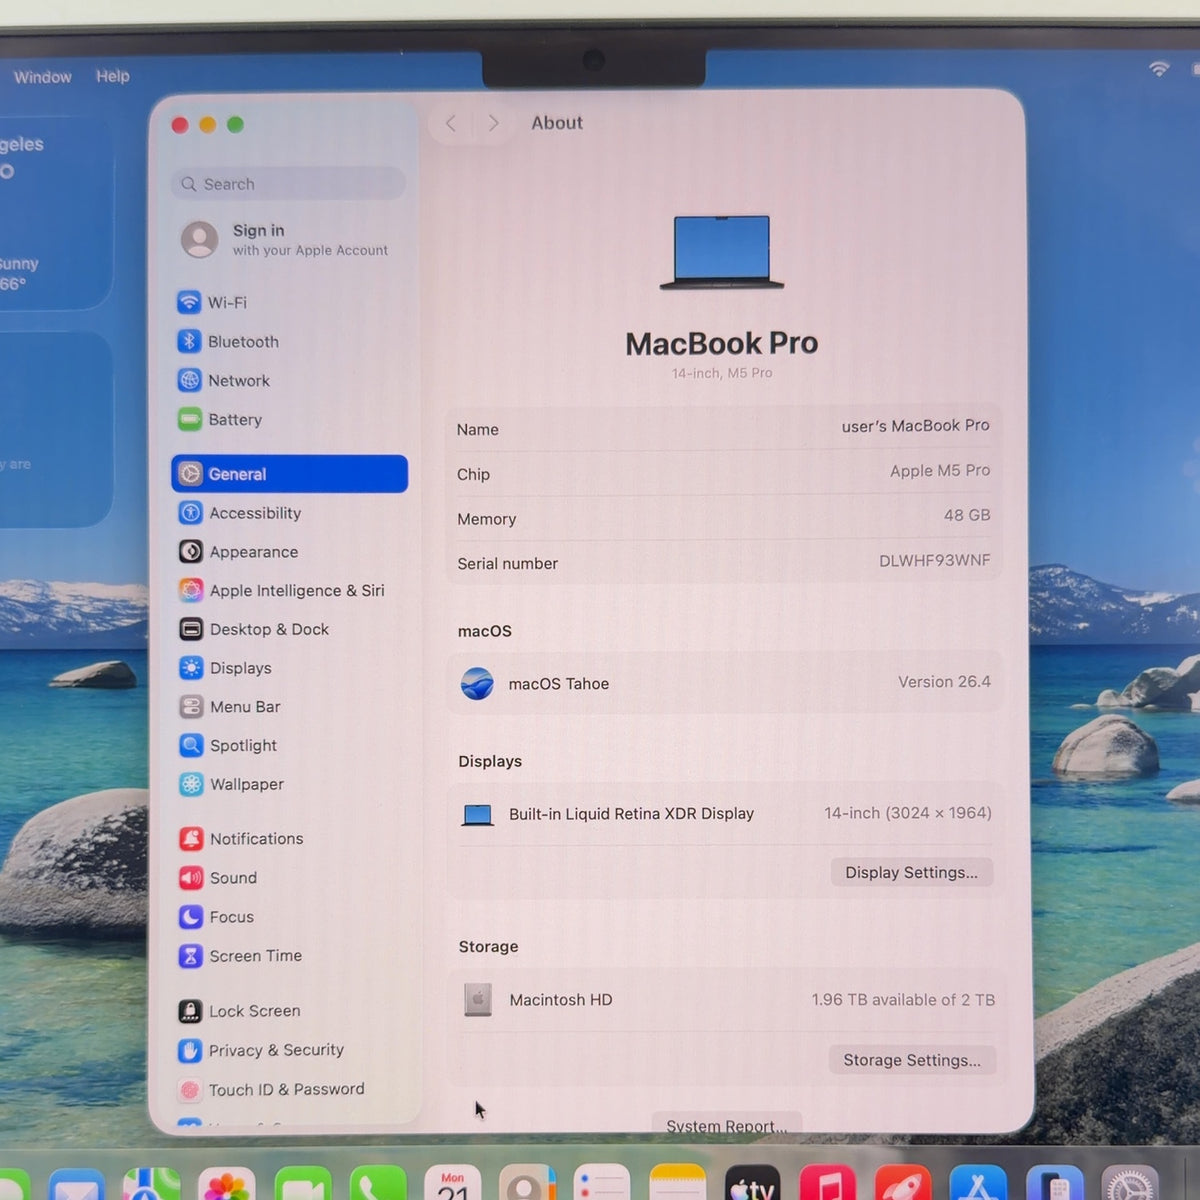The image size is (1200, 1200).
Task: Click the macOS Tahoe row
Action: click(x=724, y=683)
